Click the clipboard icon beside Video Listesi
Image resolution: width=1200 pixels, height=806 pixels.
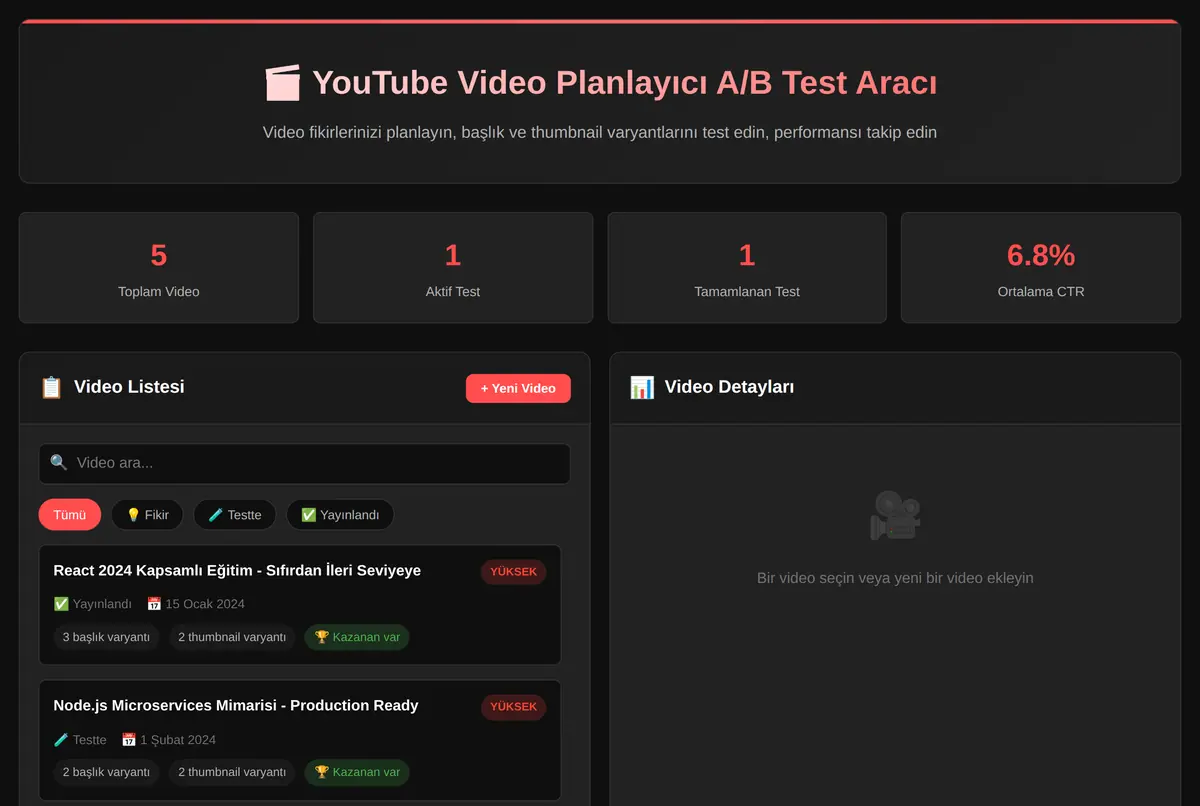click(51, 387)
